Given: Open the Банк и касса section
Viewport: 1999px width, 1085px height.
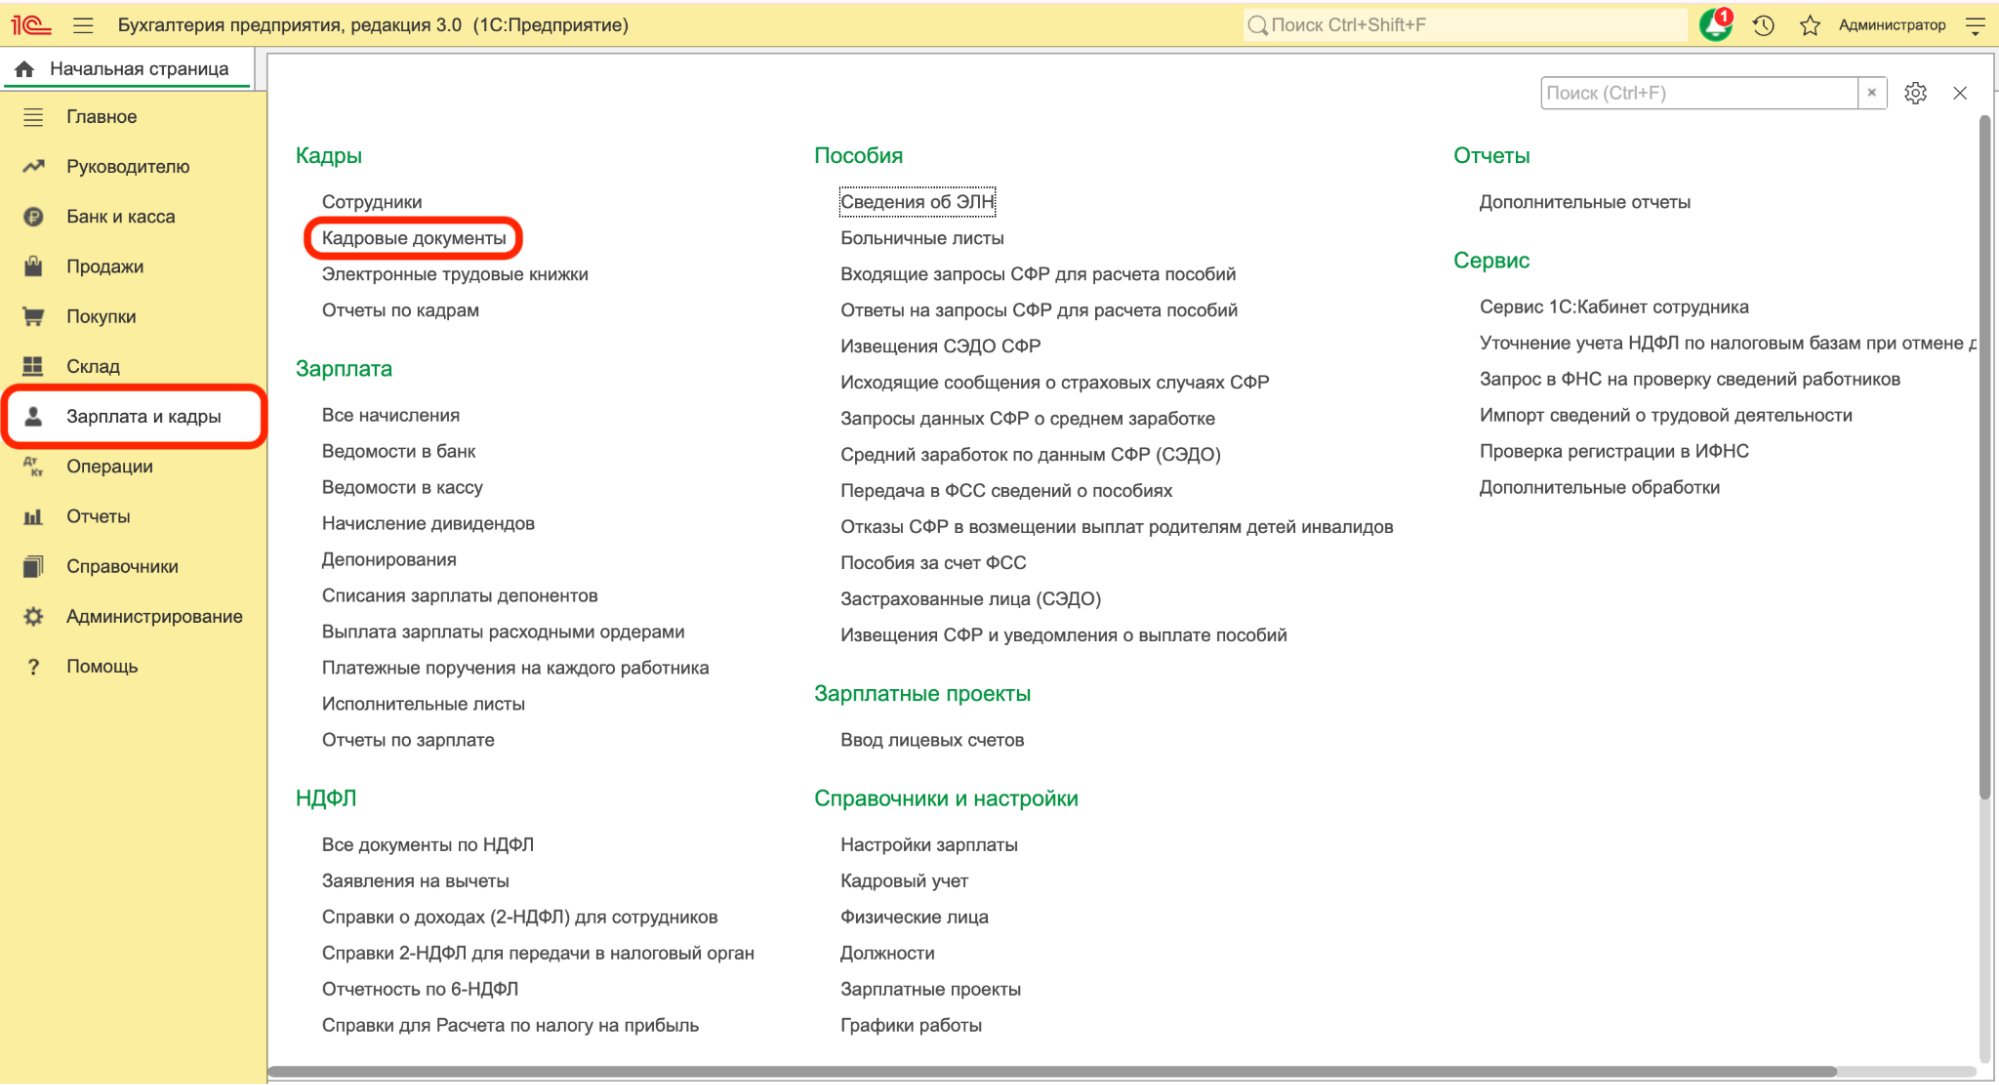Looking at the screenshot, I should pyautogui.click(x=120, y=216).
